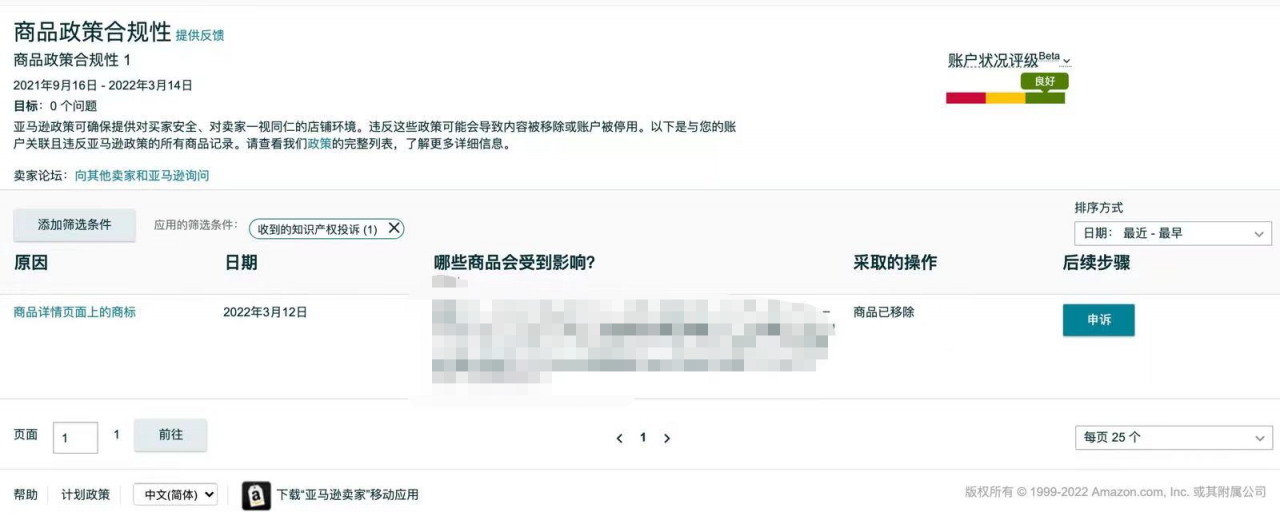Remove the 收到的知识产权投诉 filter with X icon
This screenshot has width=1280, height=516.
coord(394,228)
